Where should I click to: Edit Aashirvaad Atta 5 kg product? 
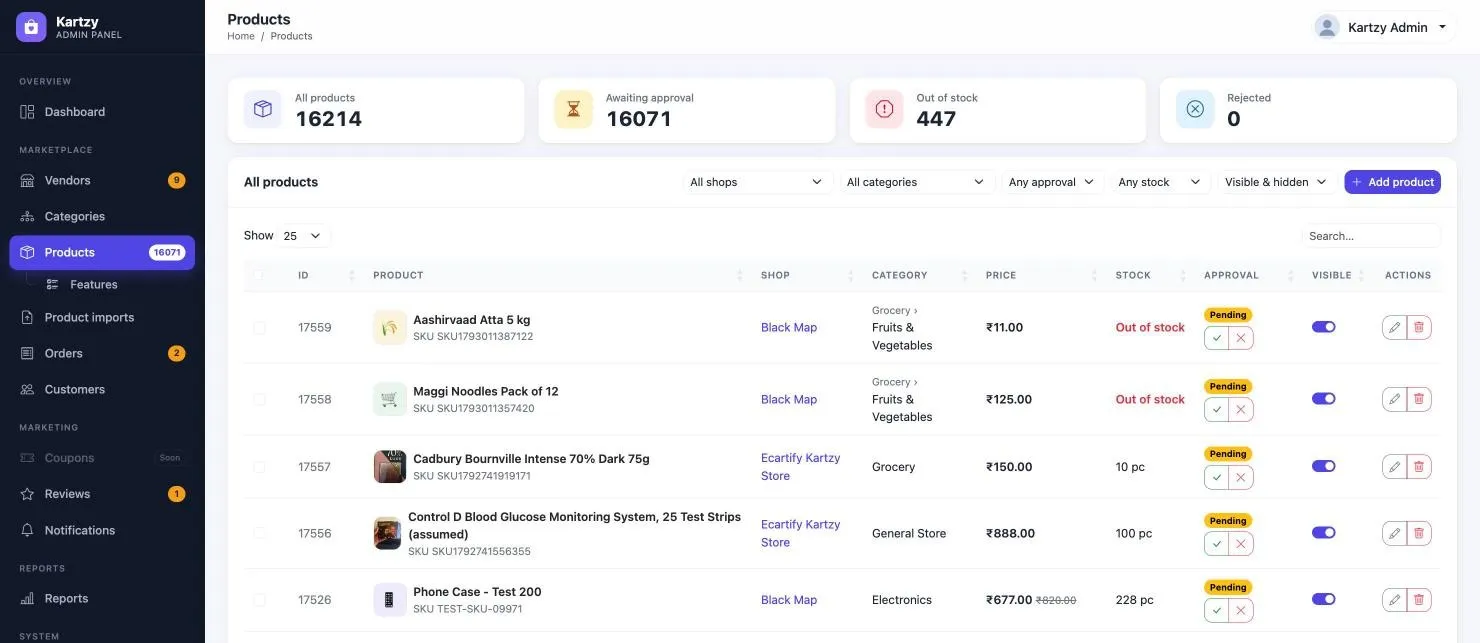tap(1394, 327)
